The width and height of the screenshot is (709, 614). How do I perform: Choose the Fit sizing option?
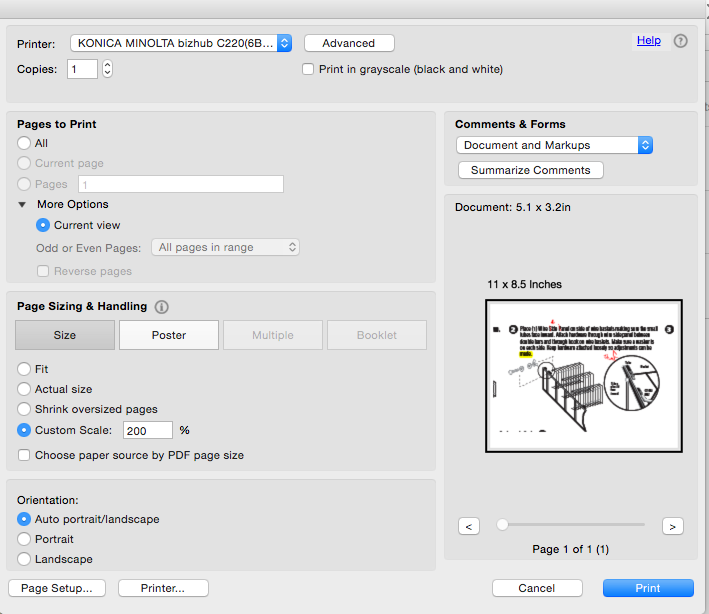(x=24, y=369)
